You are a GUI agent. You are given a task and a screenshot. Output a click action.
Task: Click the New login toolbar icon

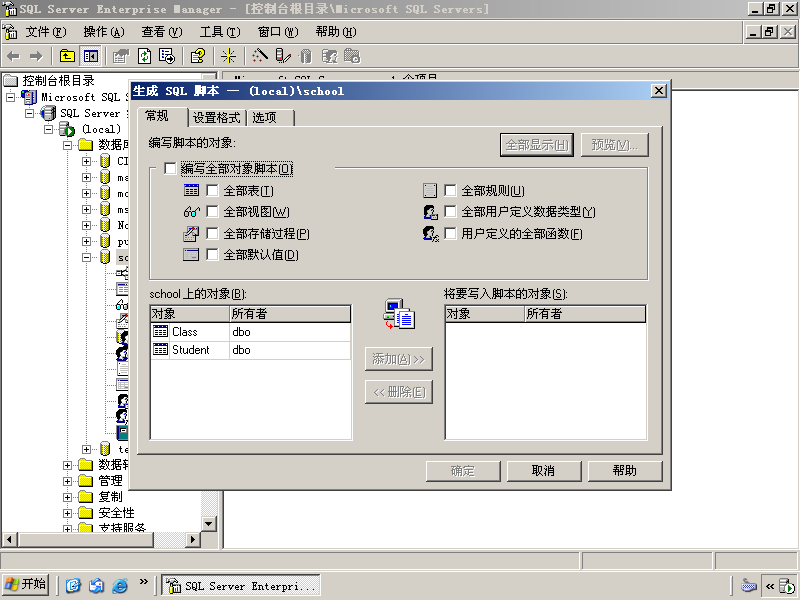click(x=330, y=56)
